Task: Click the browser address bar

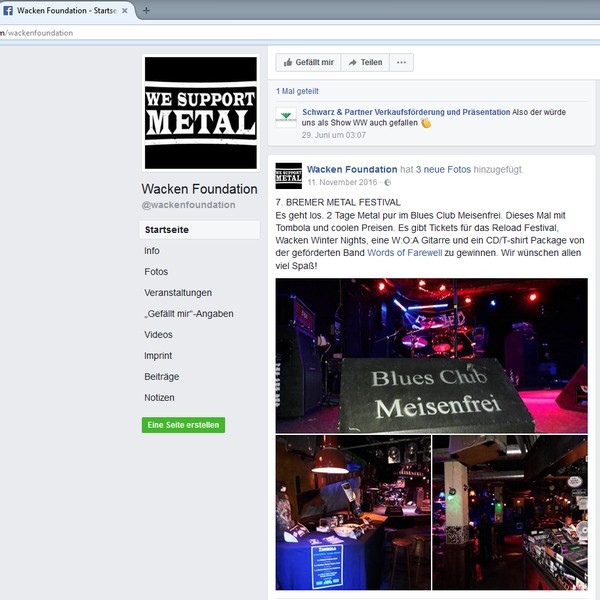Action: [x=300, y=33]
